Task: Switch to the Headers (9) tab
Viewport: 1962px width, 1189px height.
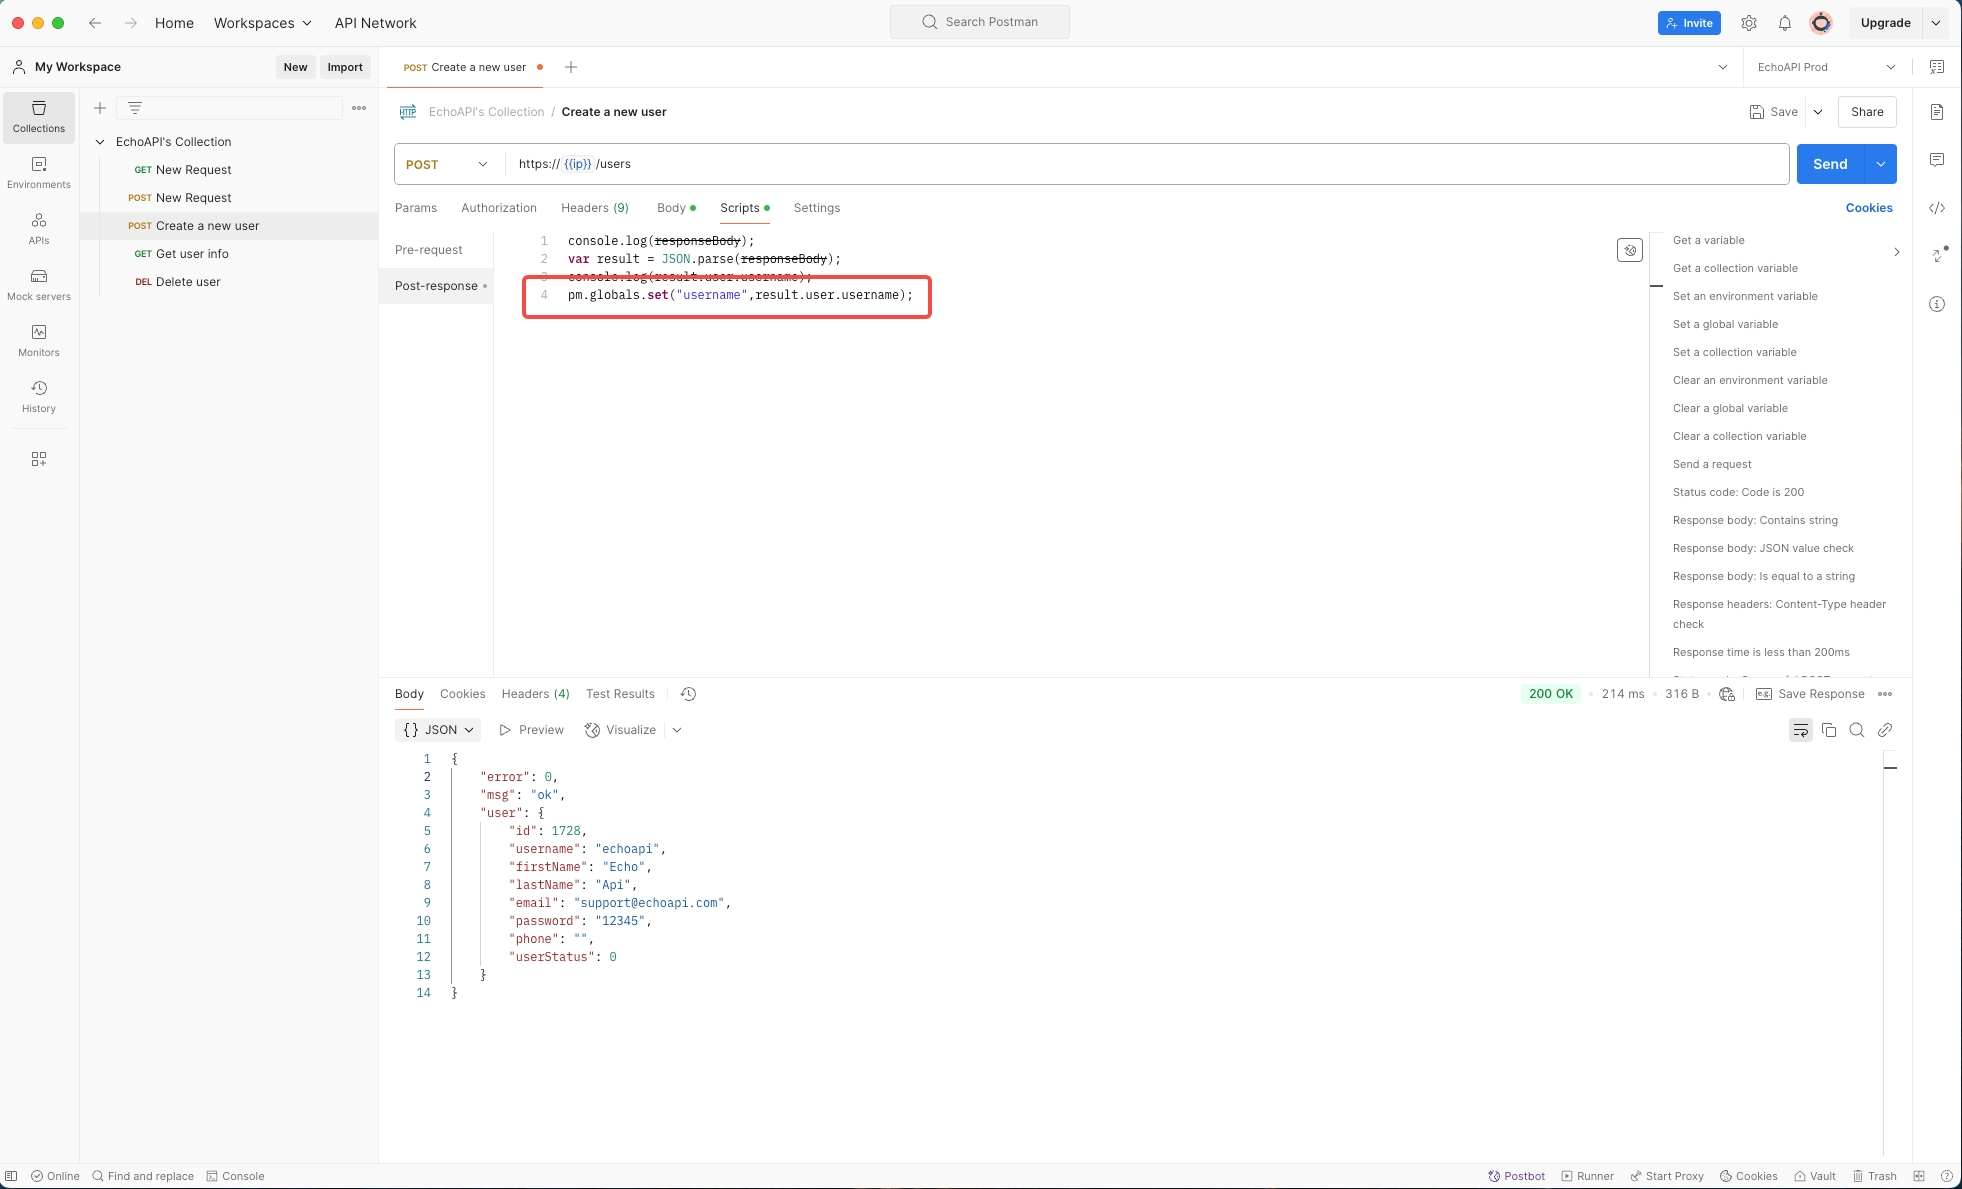Action: pos(595,208)
